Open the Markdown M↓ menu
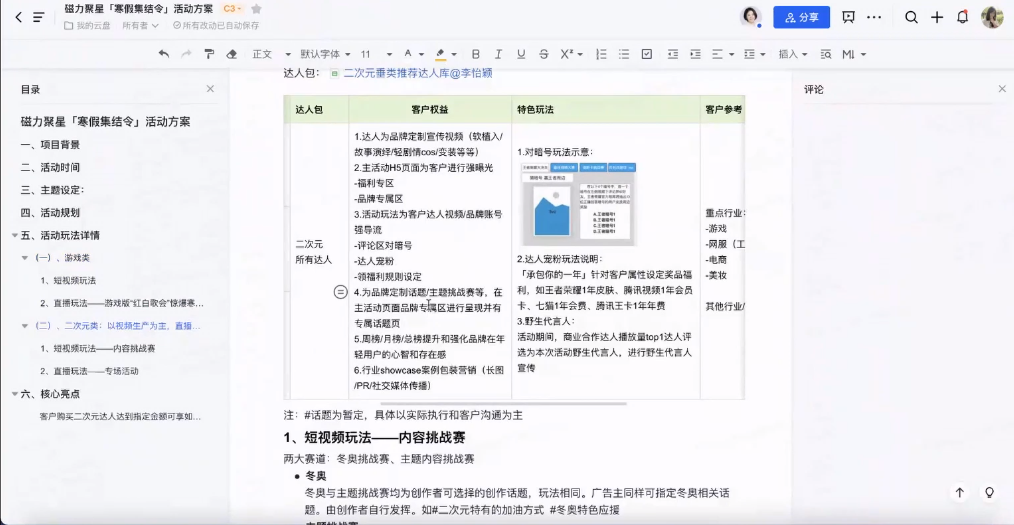The width and height of the screenshot is (1014, 525). pyautogui.click(x=854, y=54)
